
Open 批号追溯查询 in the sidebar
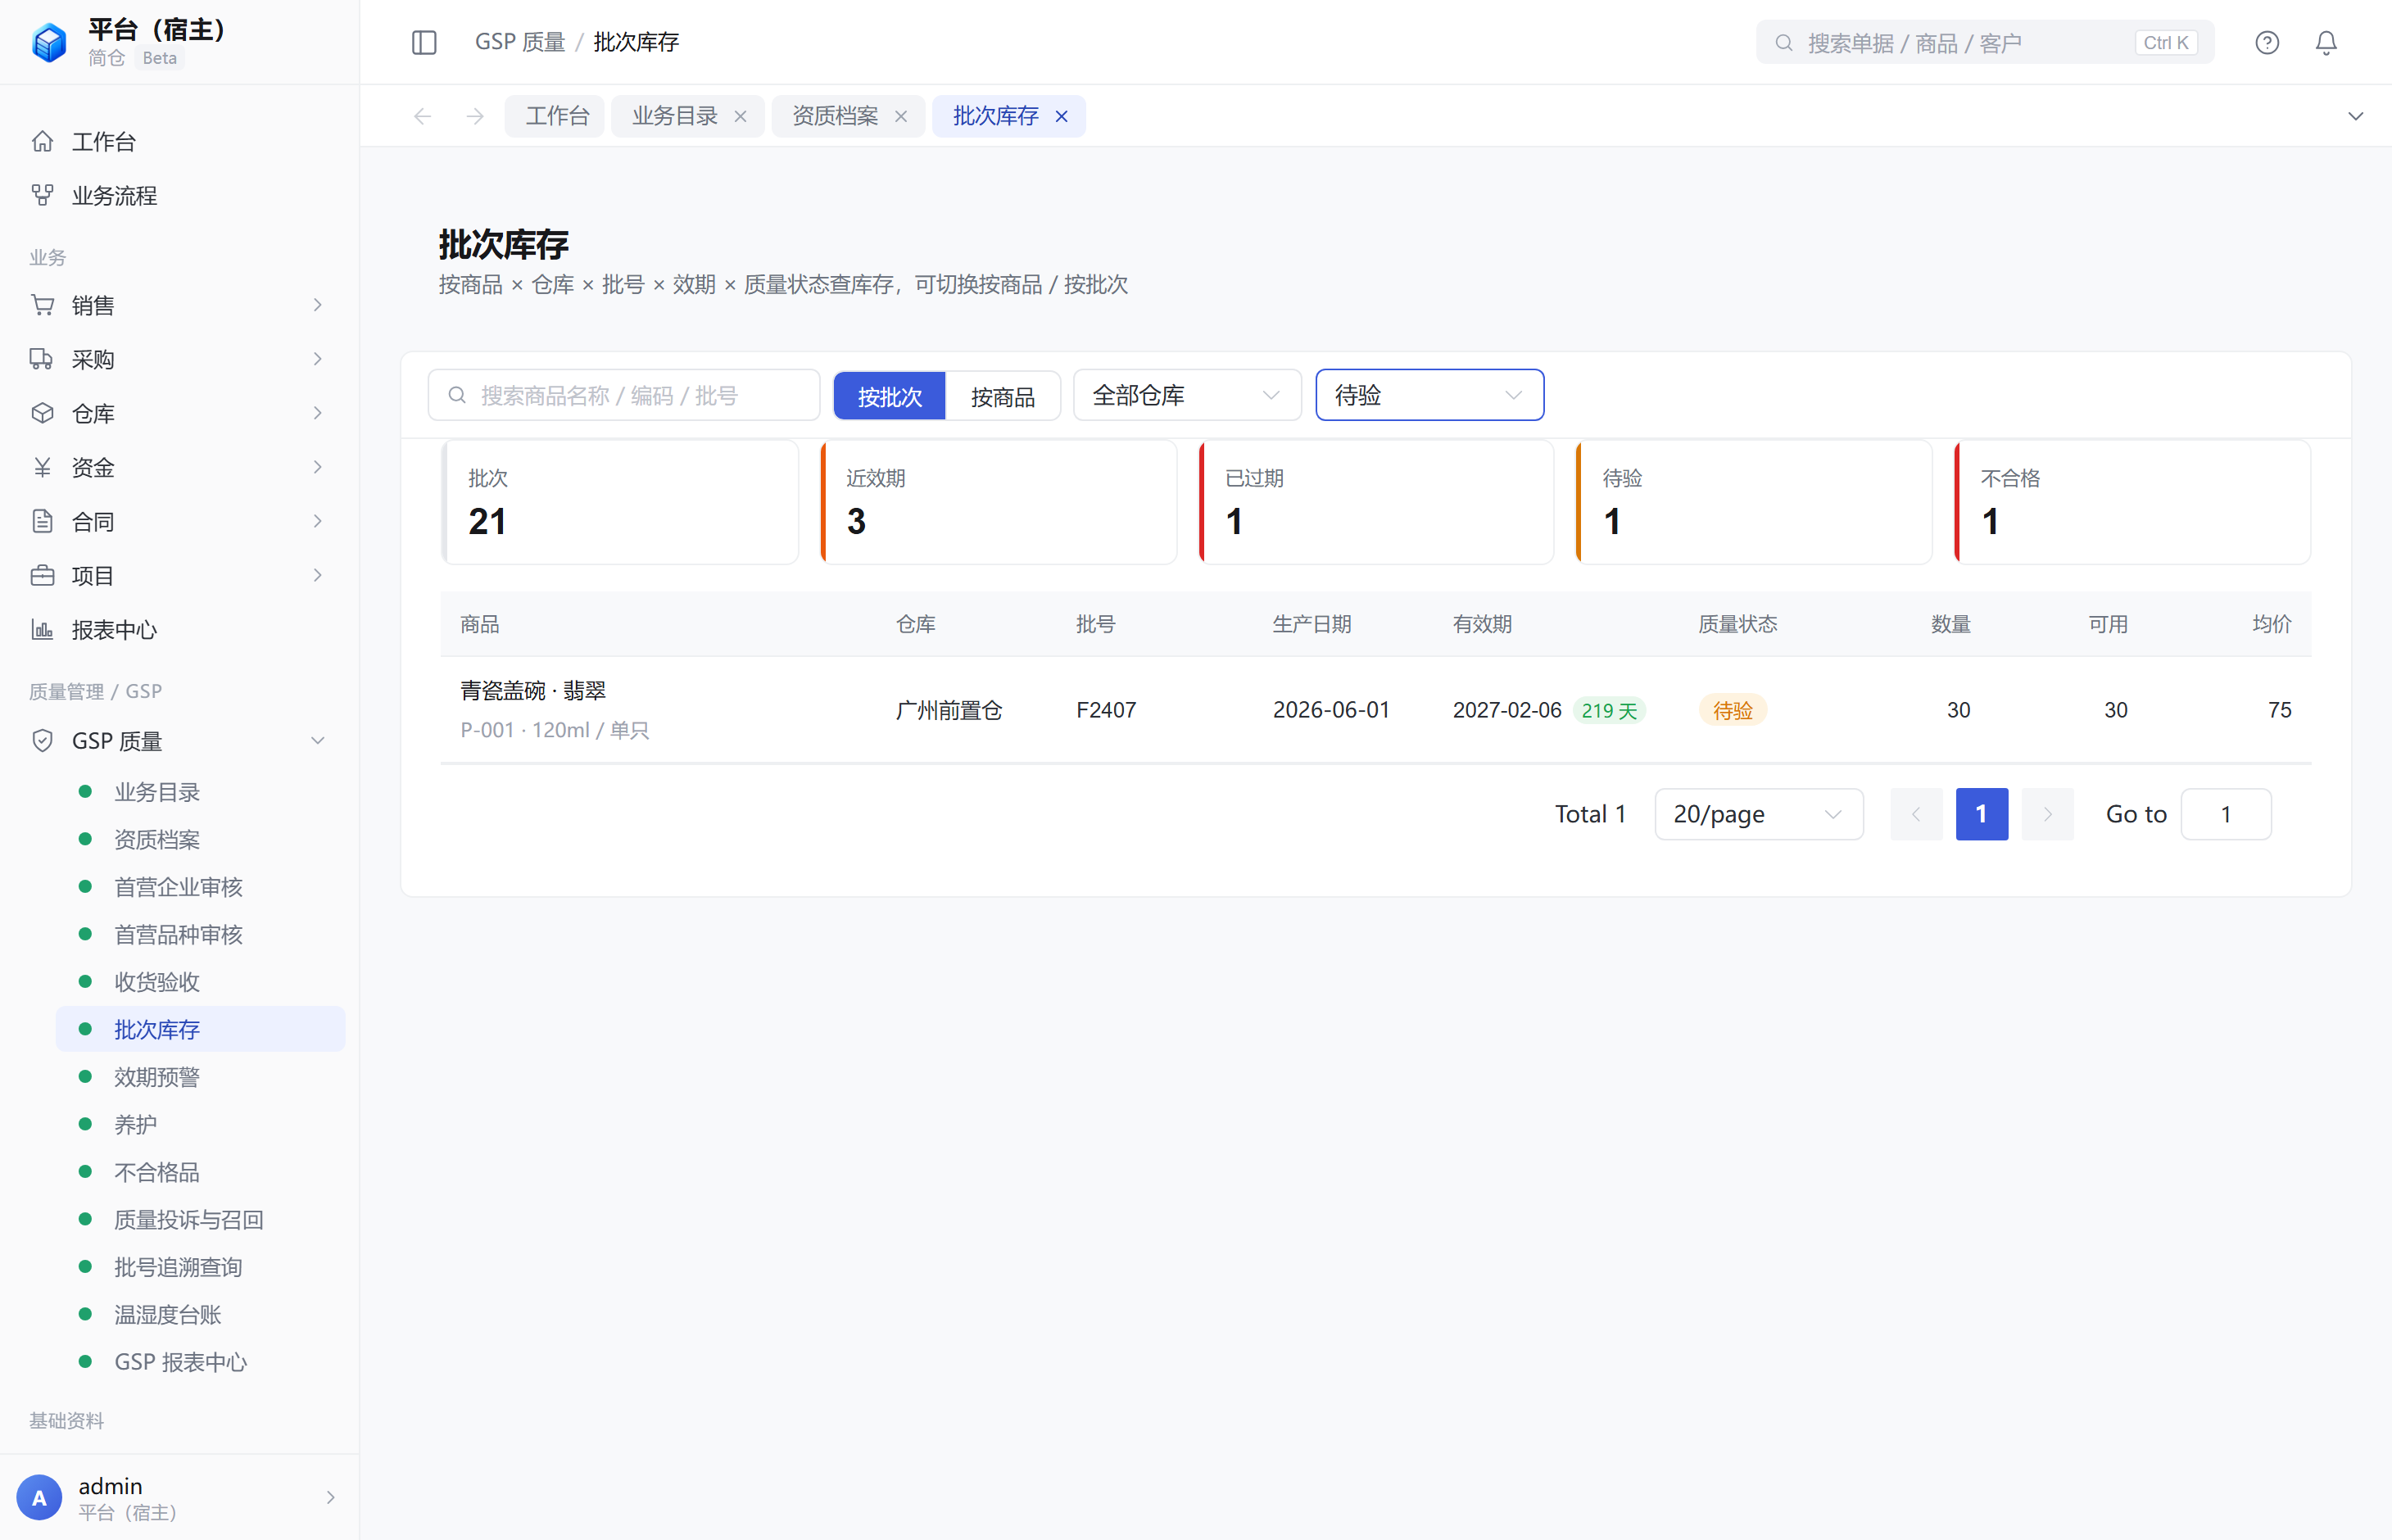coord(200,1267)
